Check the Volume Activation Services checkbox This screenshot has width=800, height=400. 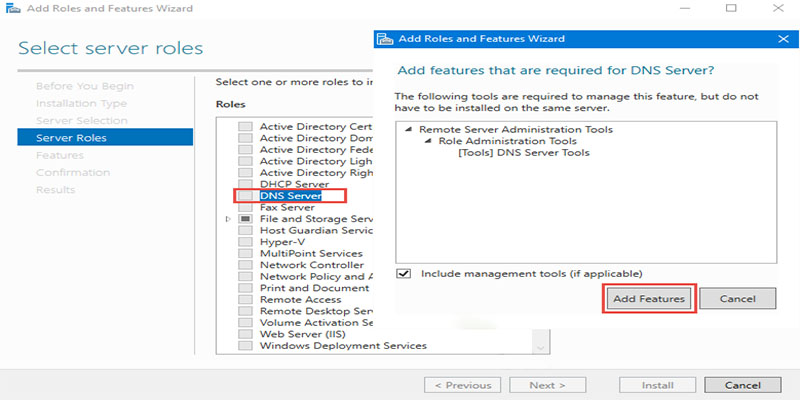click(x=245, y=322)
